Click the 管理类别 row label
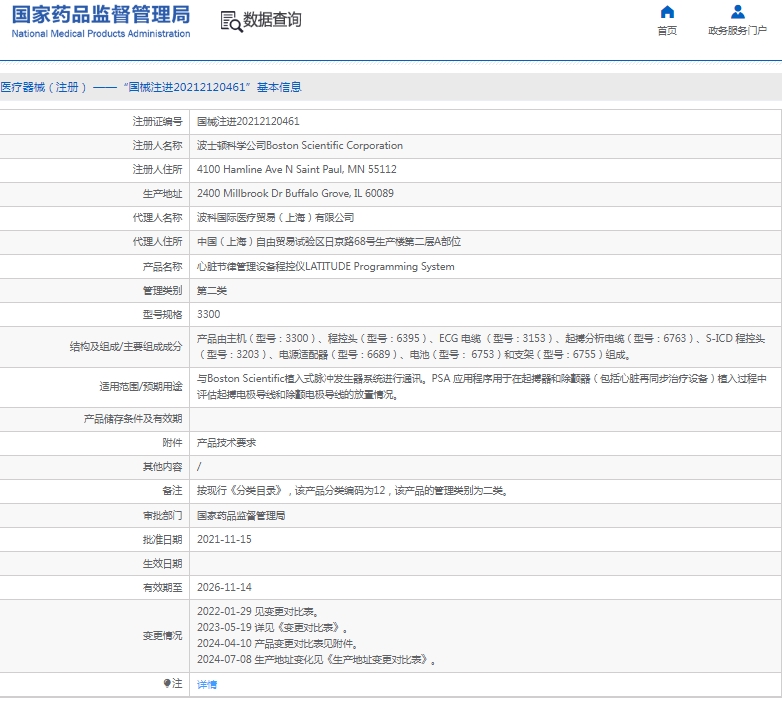Screen dimensions: 782x702 [x=163, y=291]
